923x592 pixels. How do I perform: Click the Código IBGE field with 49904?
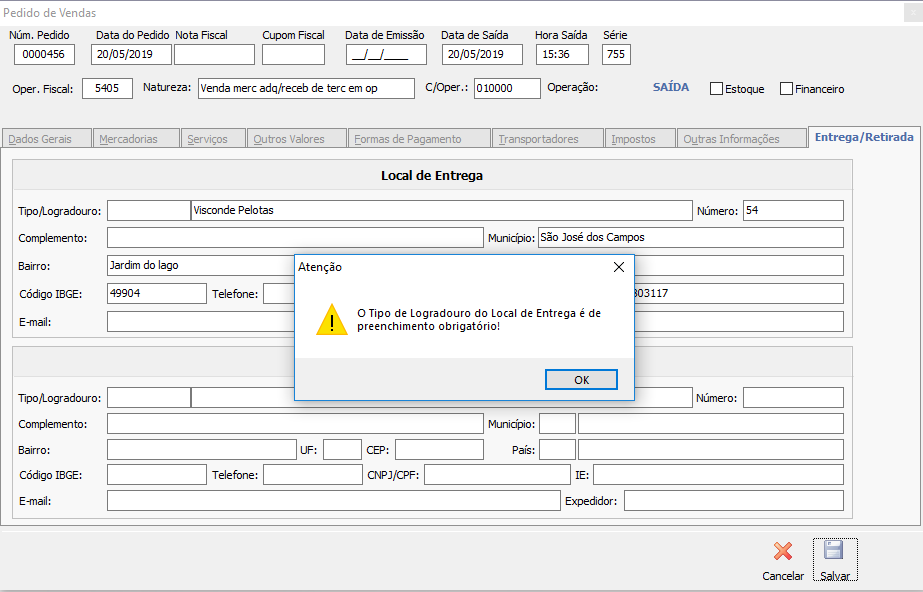(157, 294)
